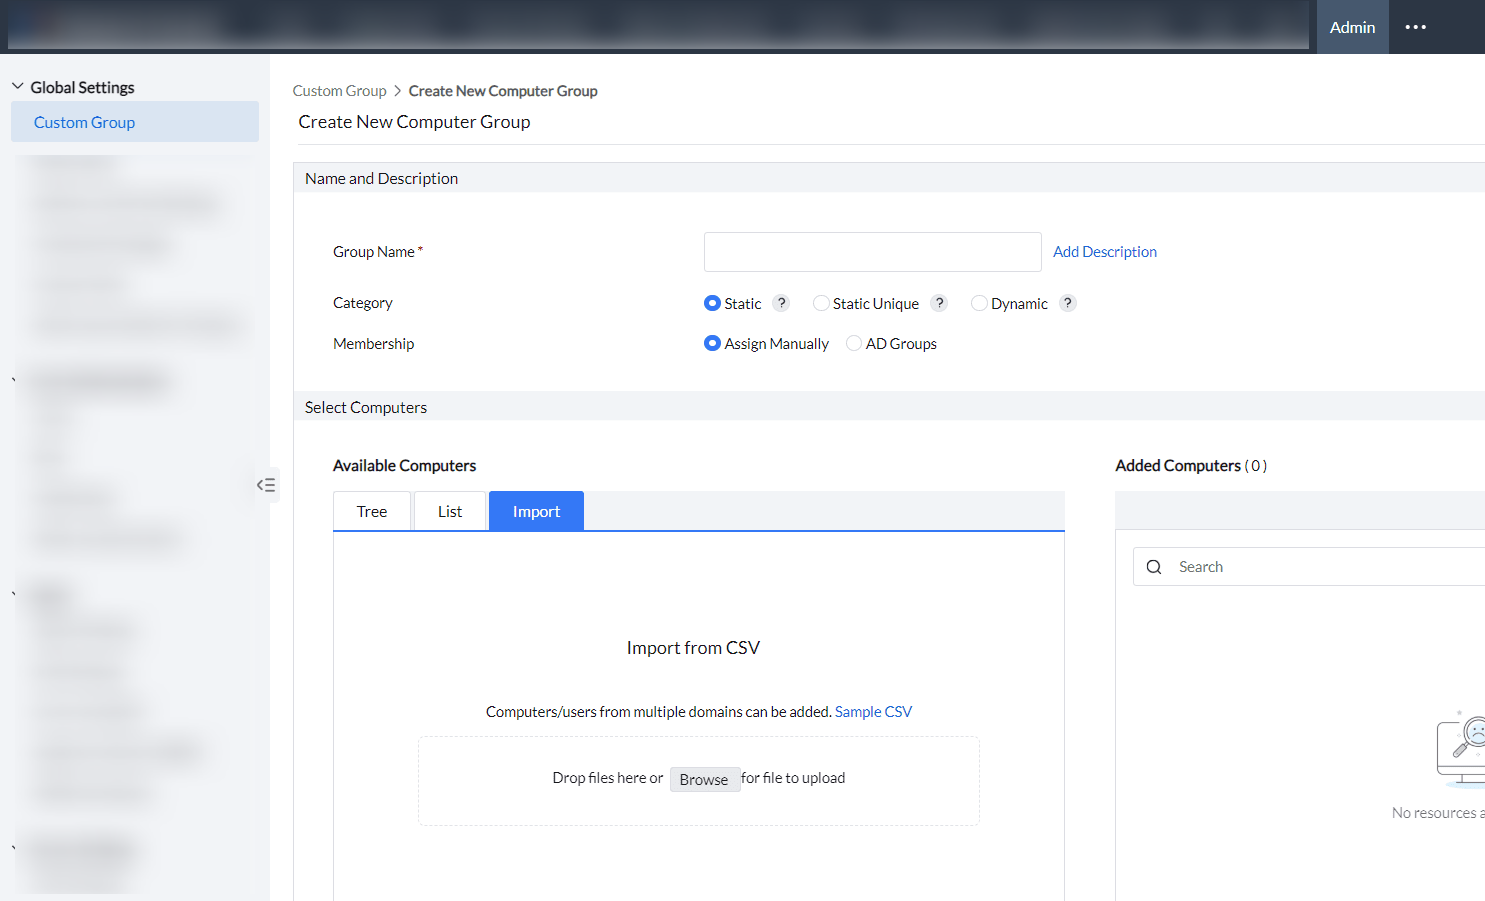Open the ellipsis overflow menu

(x=1415, y=27)
